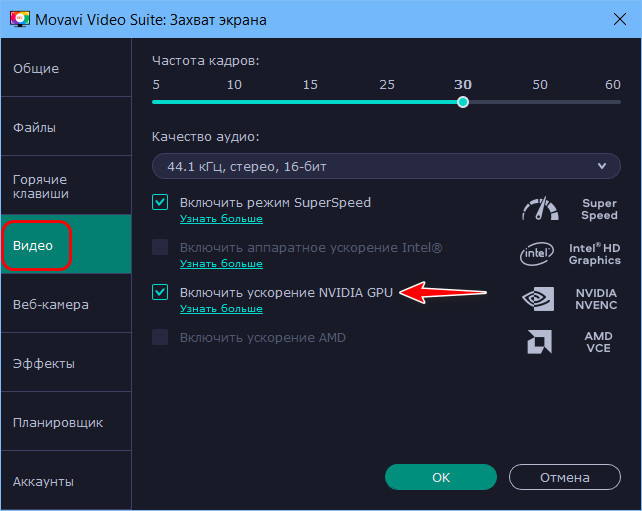Click the AMD VCE text label
The image size is (642, 511).
click(598, 342)
